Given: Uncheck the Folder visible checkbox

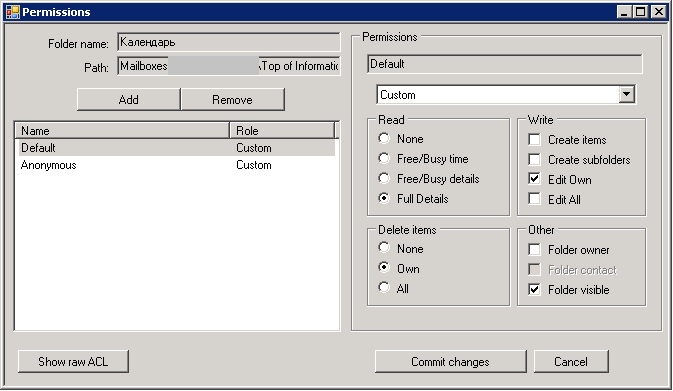Looking at the screenshot, I should (x=534, y=289).
